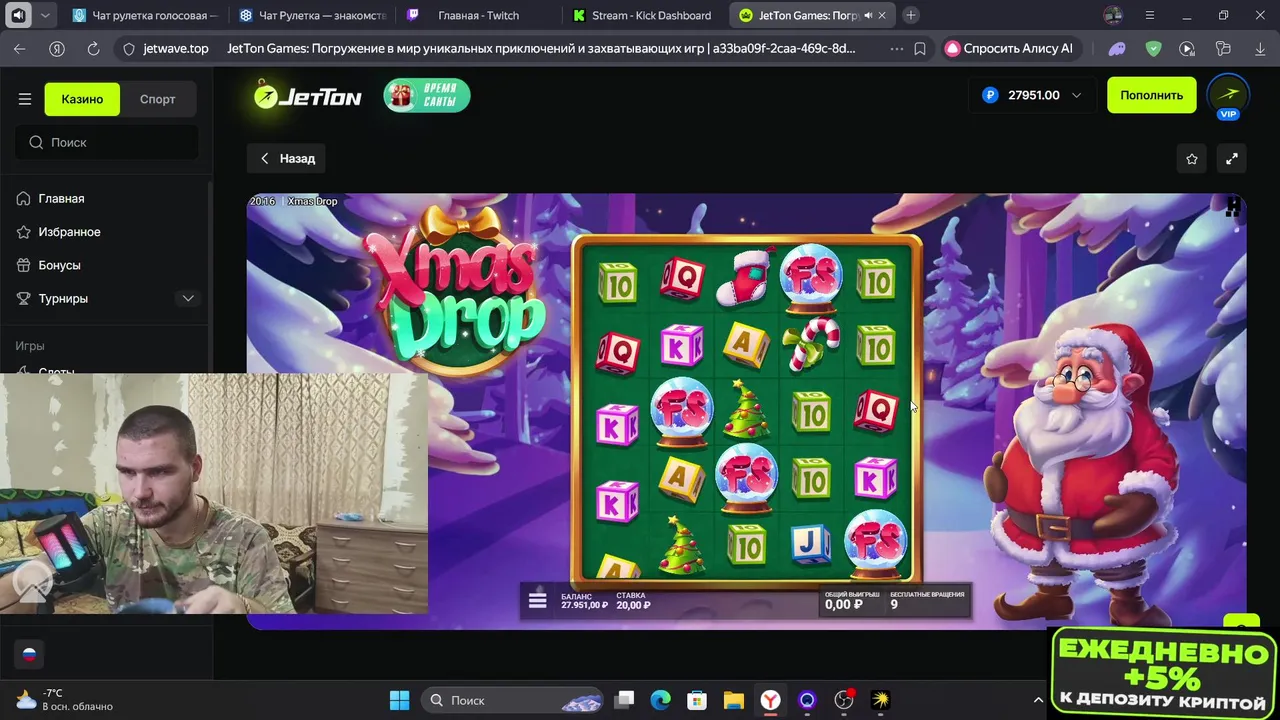Open the VIP profile avatar
Image resolution: width=1280 pixels, height=720 pixels.
(1228, 96)
